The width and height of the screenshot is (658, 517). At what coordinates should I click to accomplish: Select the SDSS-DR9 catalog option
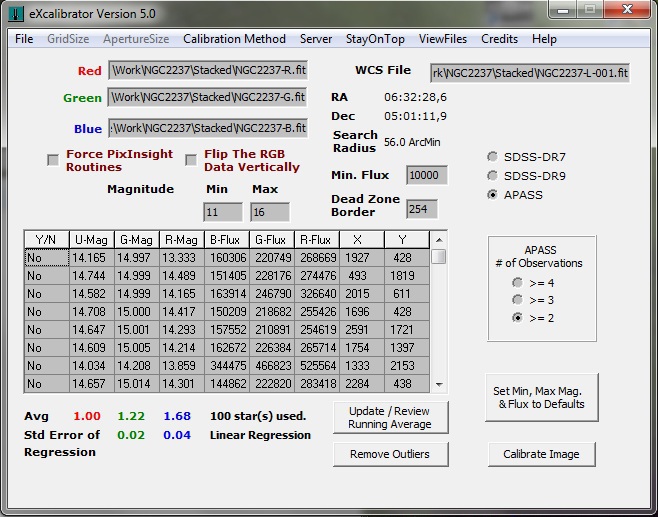(492, 176)
